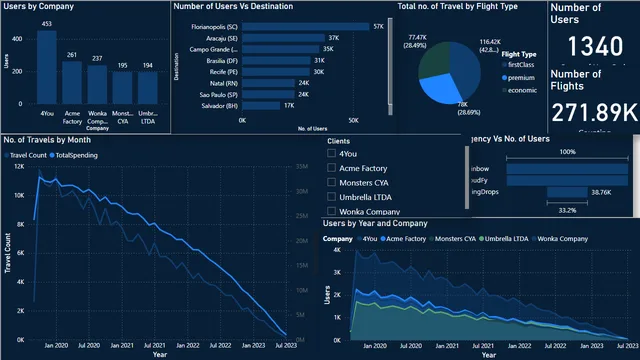The height and width of the screenshot is (360, 640).
Task: Click the Natal (RN) destination bar
Action: pyautogui.click(x=268, y=83)
